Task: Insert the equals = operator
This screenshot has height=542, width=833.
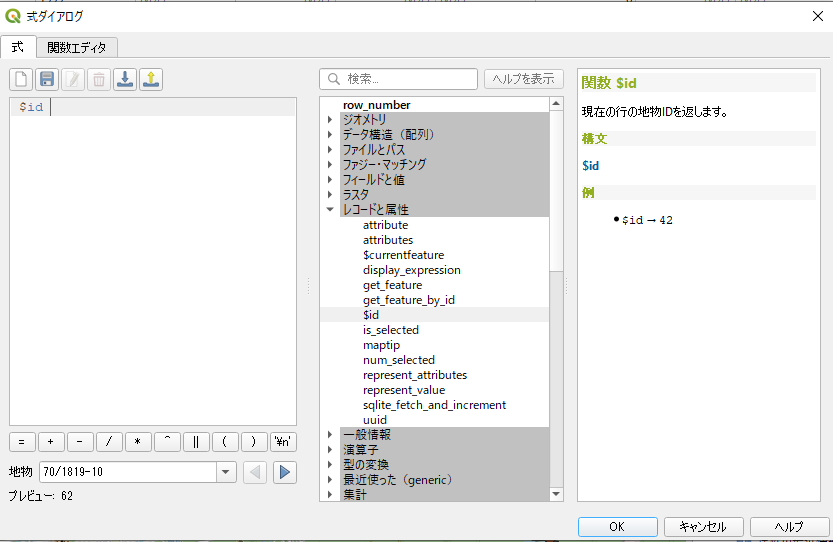Action: point(22,441)
